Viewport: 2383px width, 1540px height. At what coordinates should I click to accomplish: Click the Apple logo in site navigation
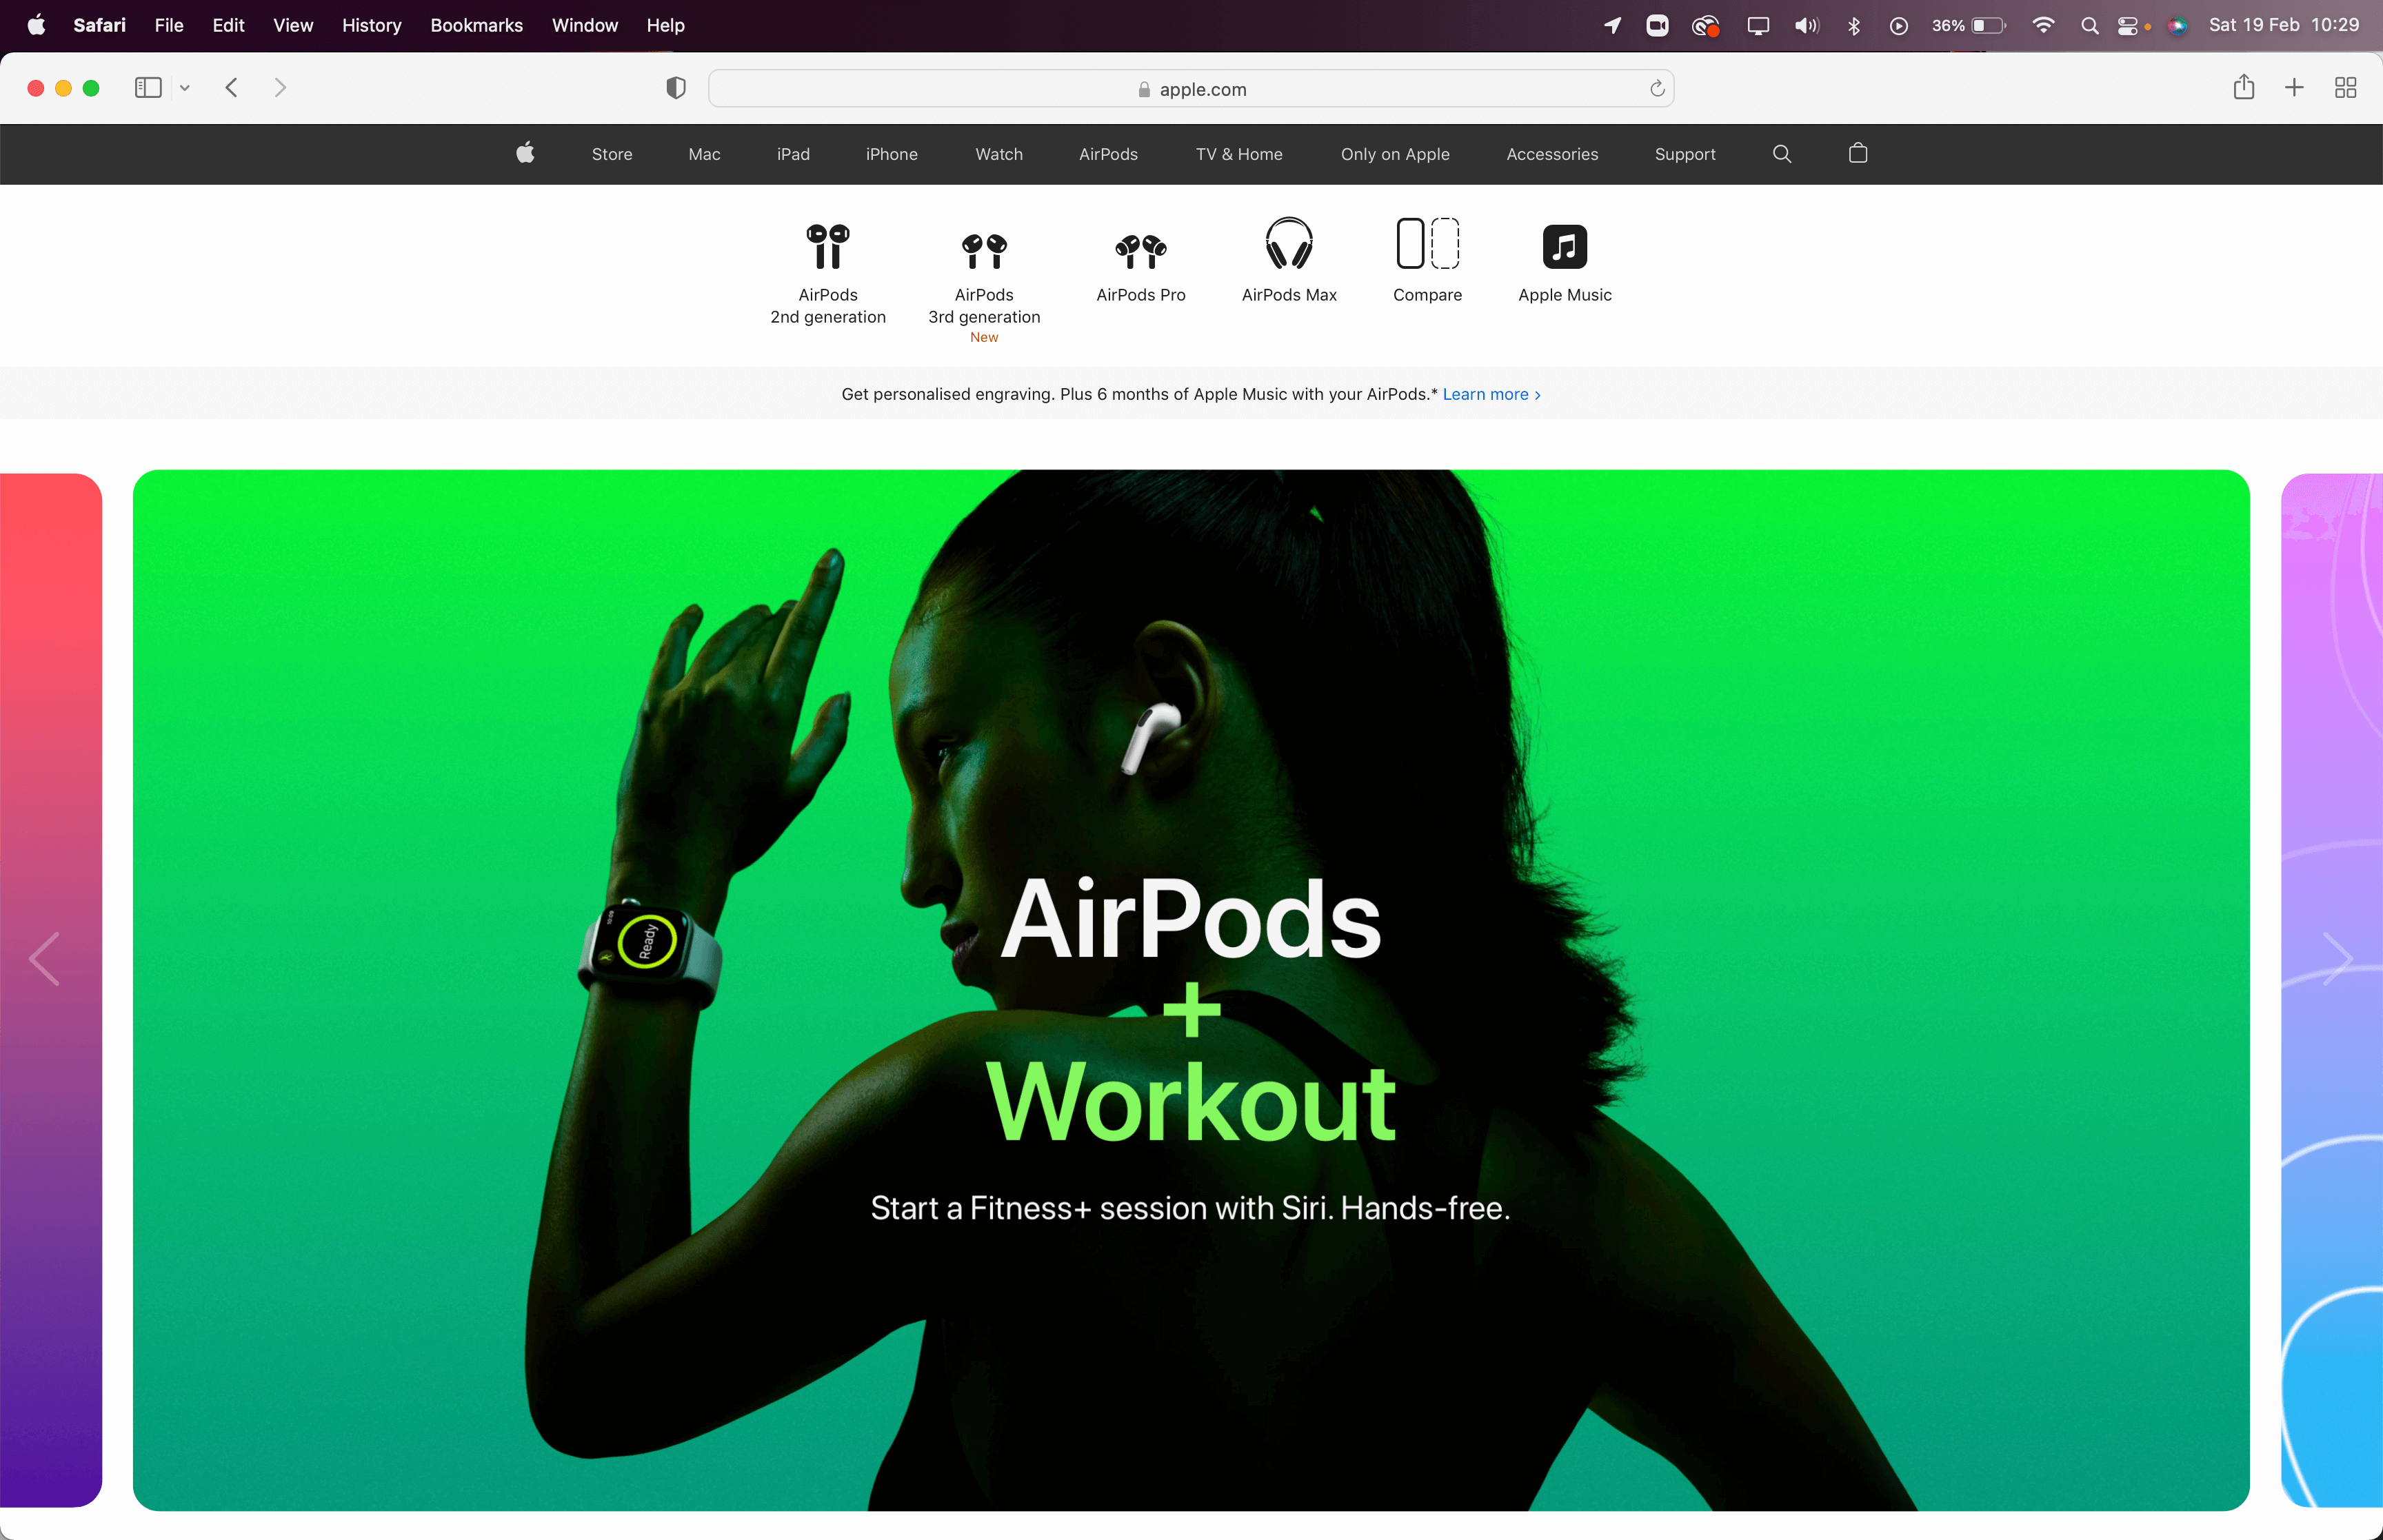(525, 153)
